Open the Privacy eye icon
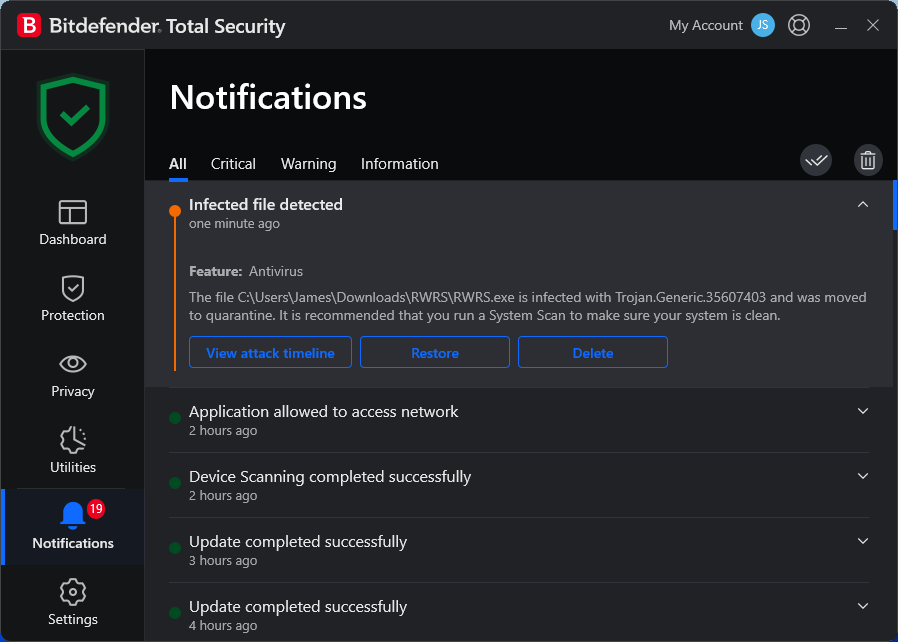898x642 pixels. click(x=73, y=364)
